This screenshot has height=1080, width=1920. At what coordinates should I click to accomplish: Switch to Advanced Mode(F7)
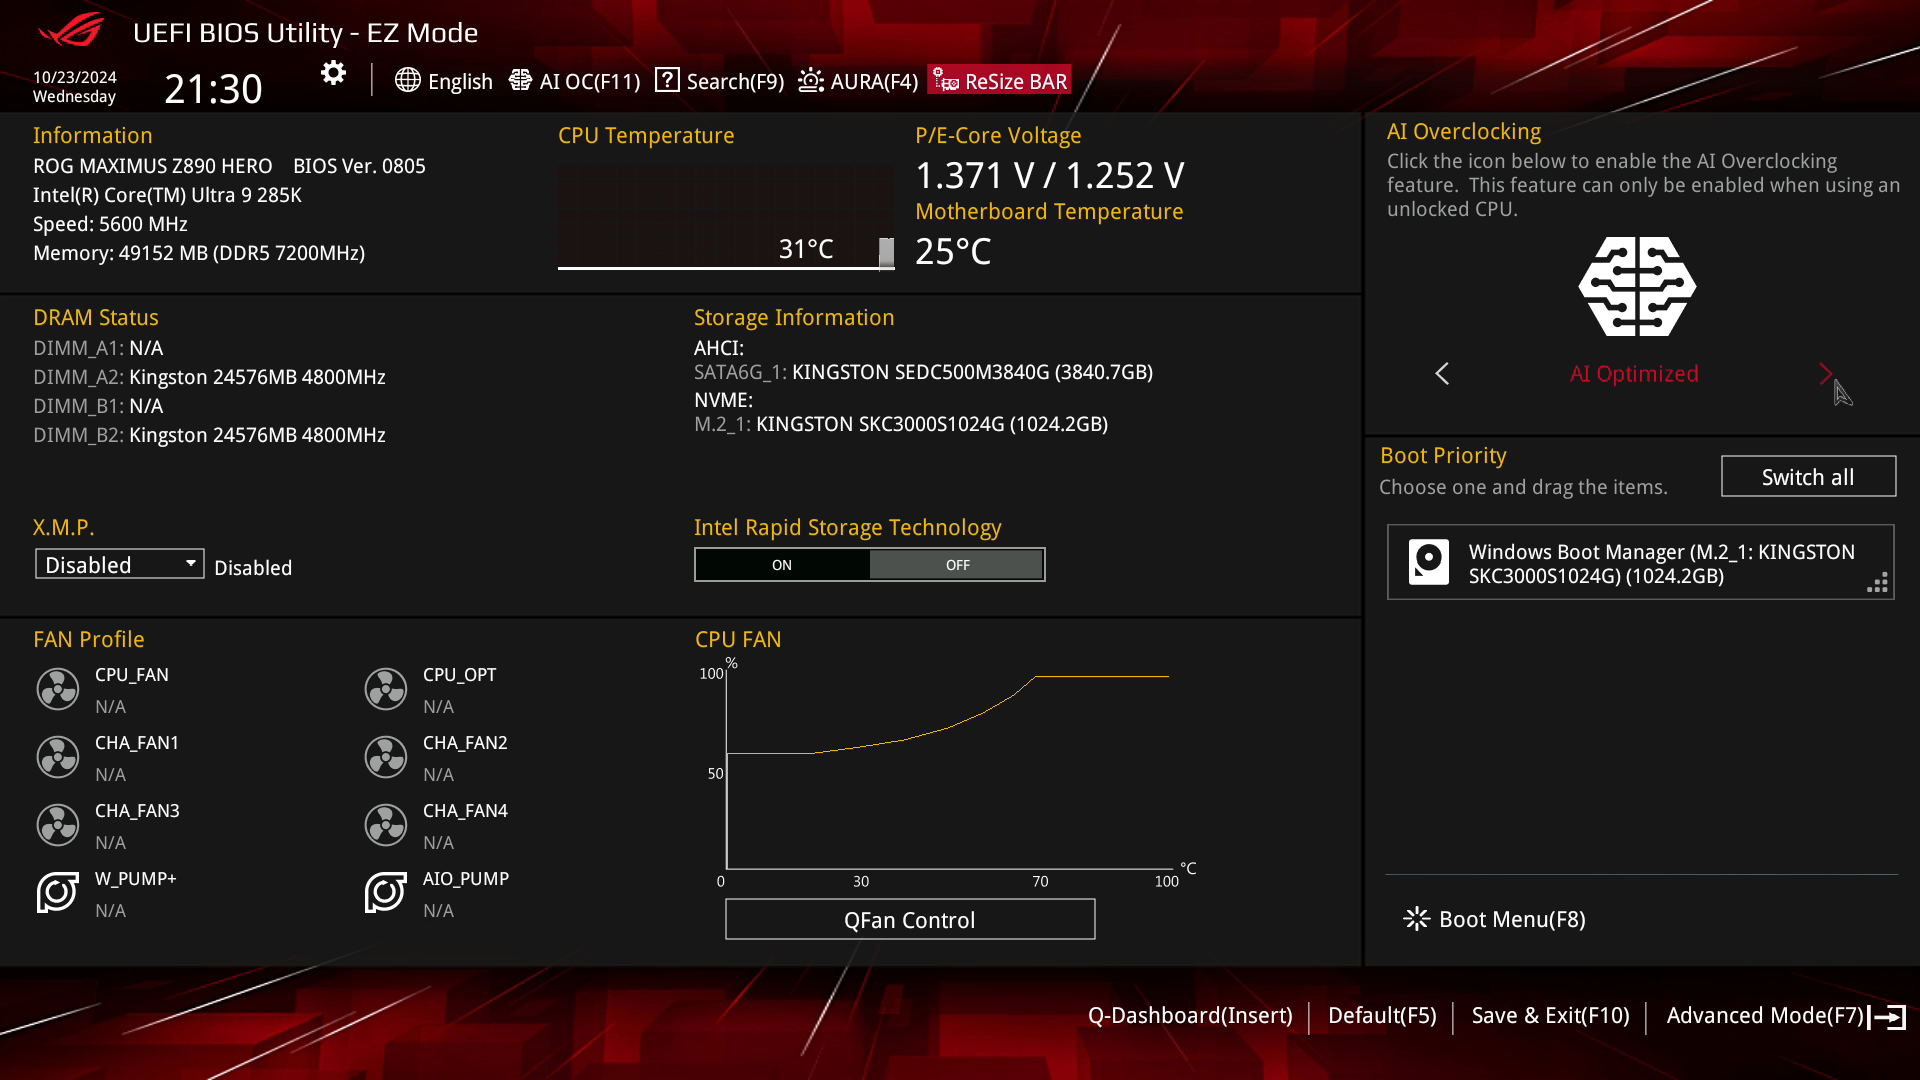1764,1015
